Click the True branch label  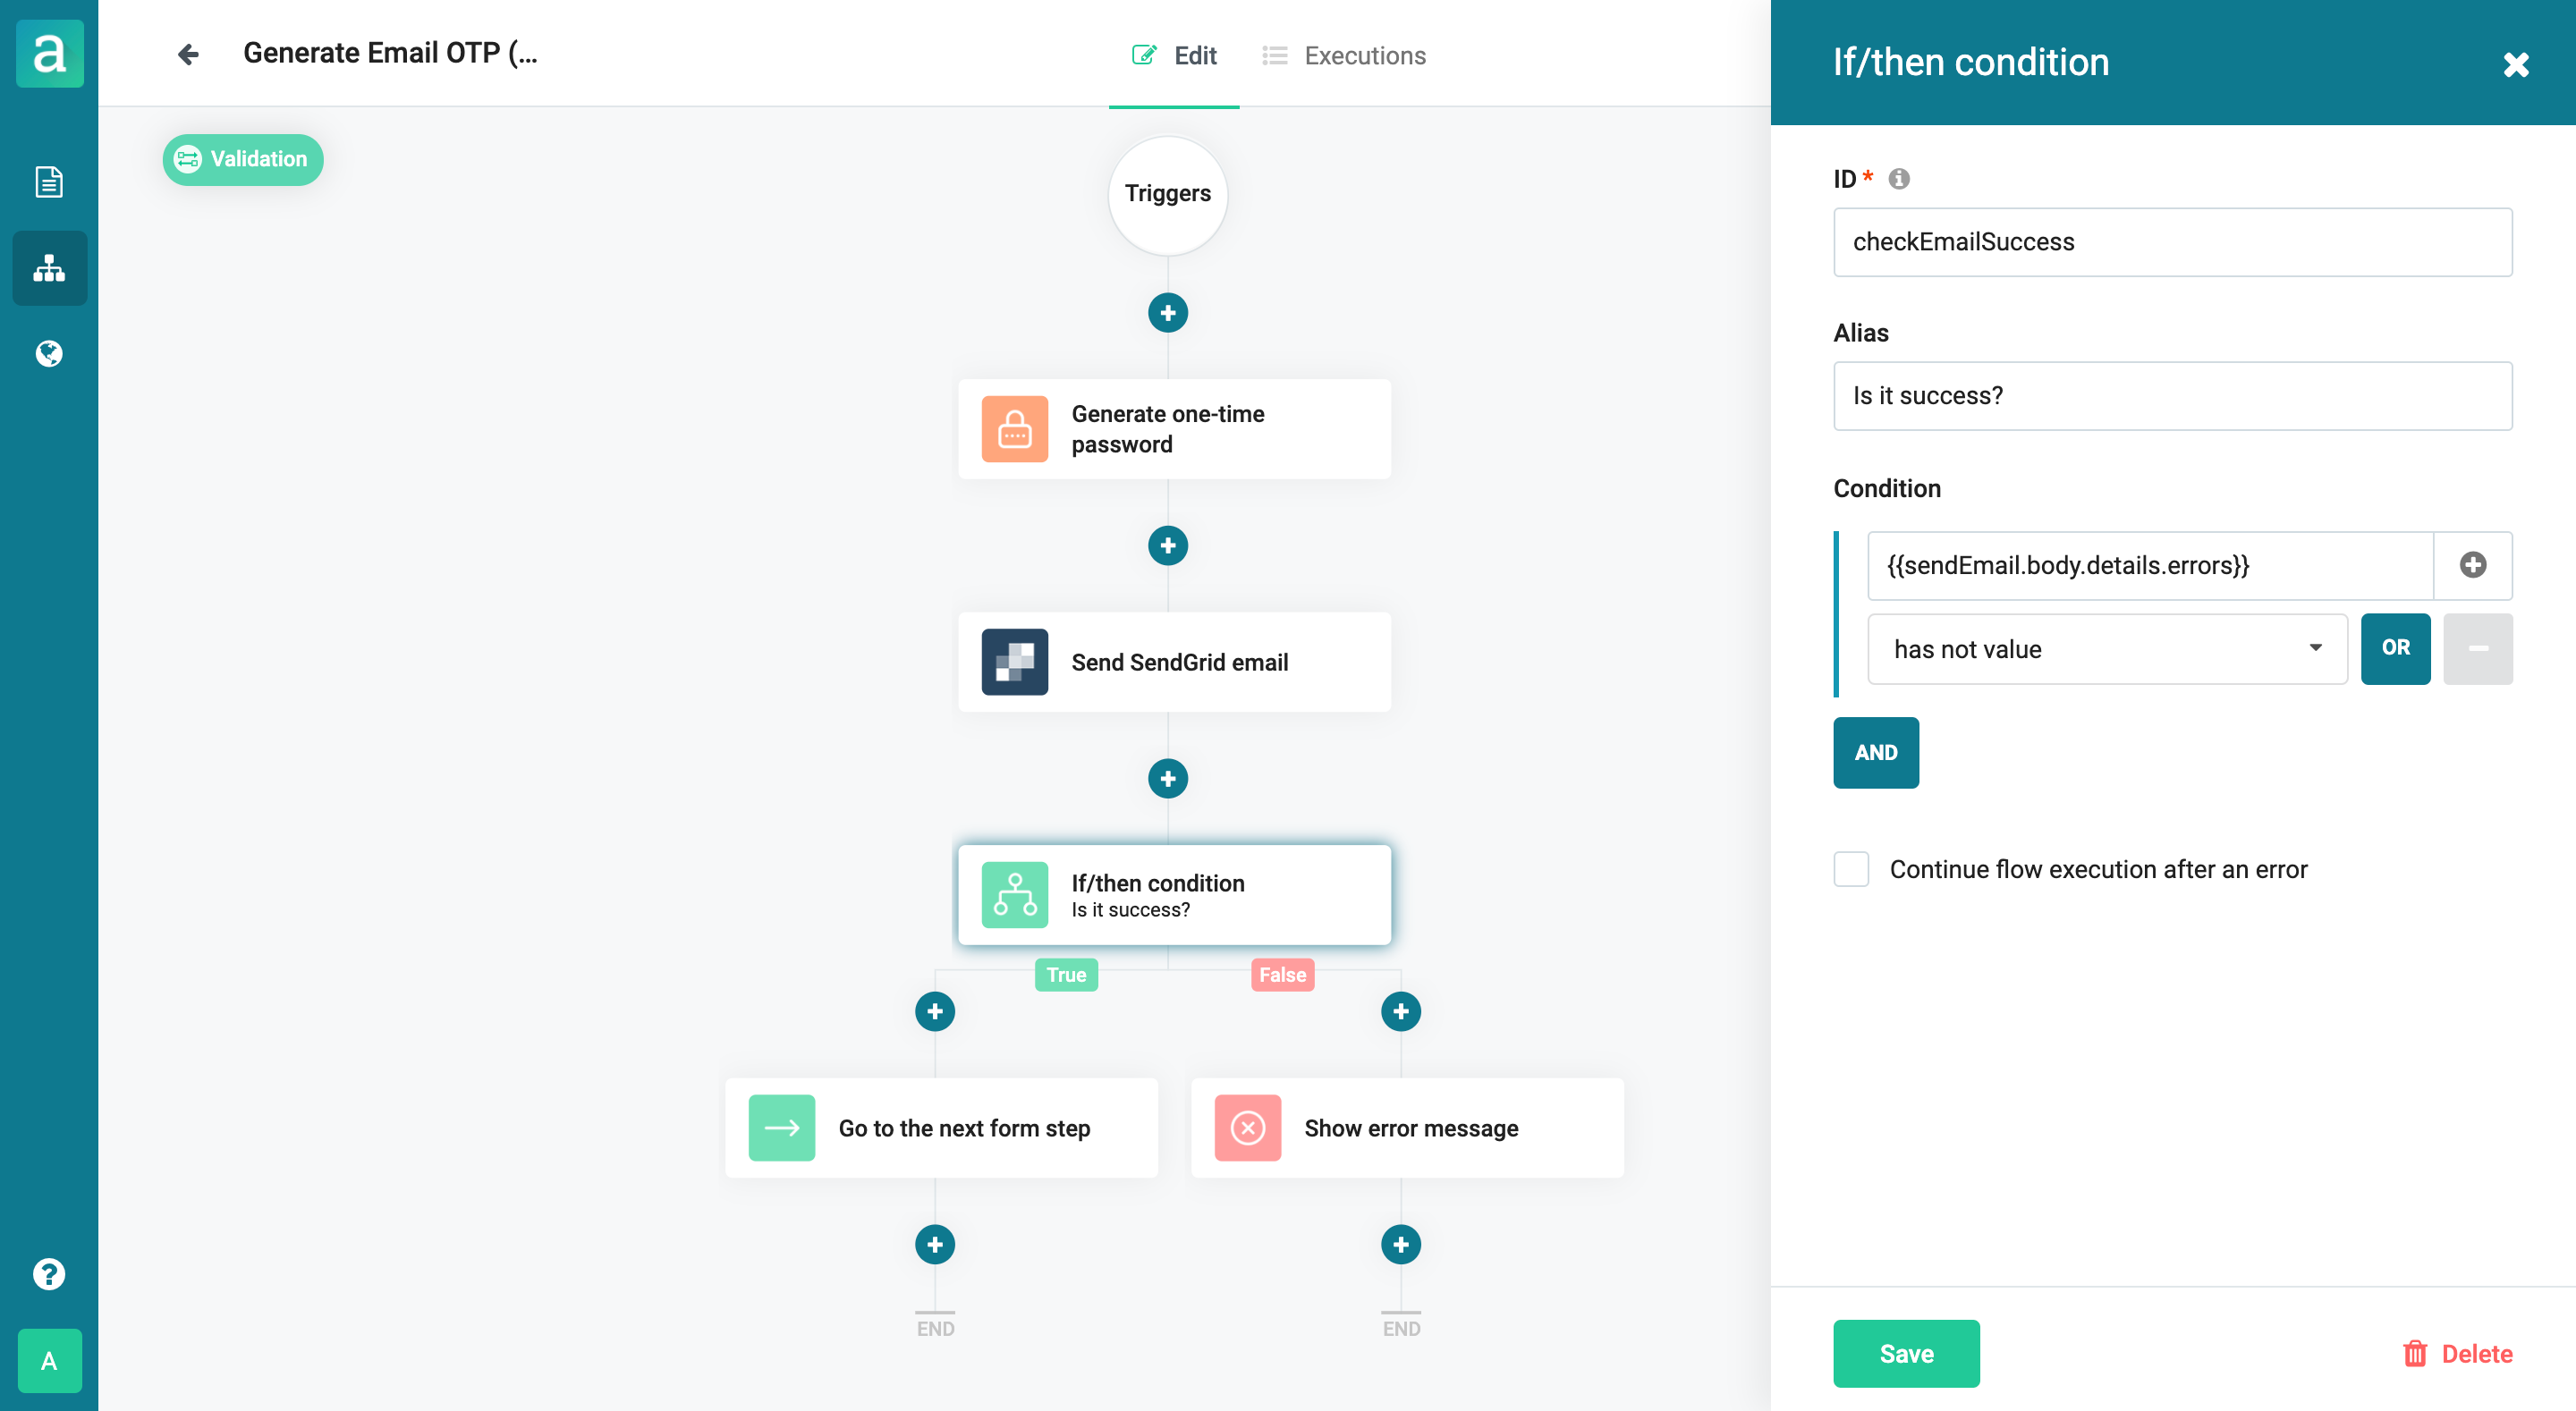coord(1066,974)
